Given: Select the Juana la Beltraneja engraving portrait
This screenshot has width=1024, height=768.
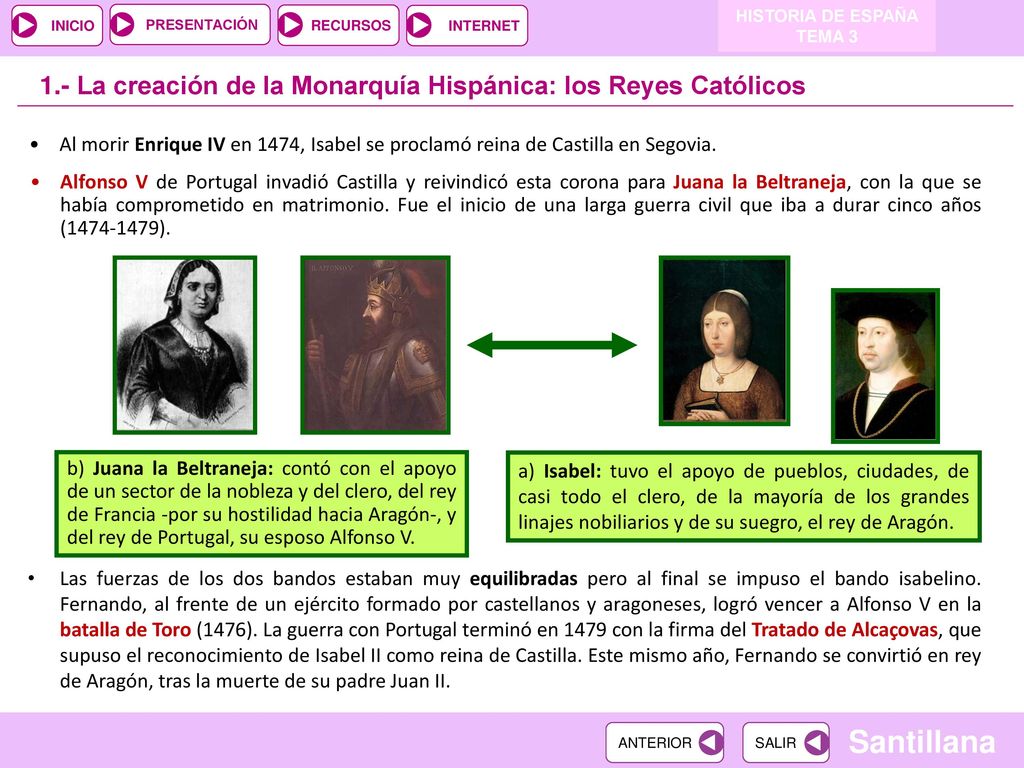Looking at the screenshot, I should 185,345.
